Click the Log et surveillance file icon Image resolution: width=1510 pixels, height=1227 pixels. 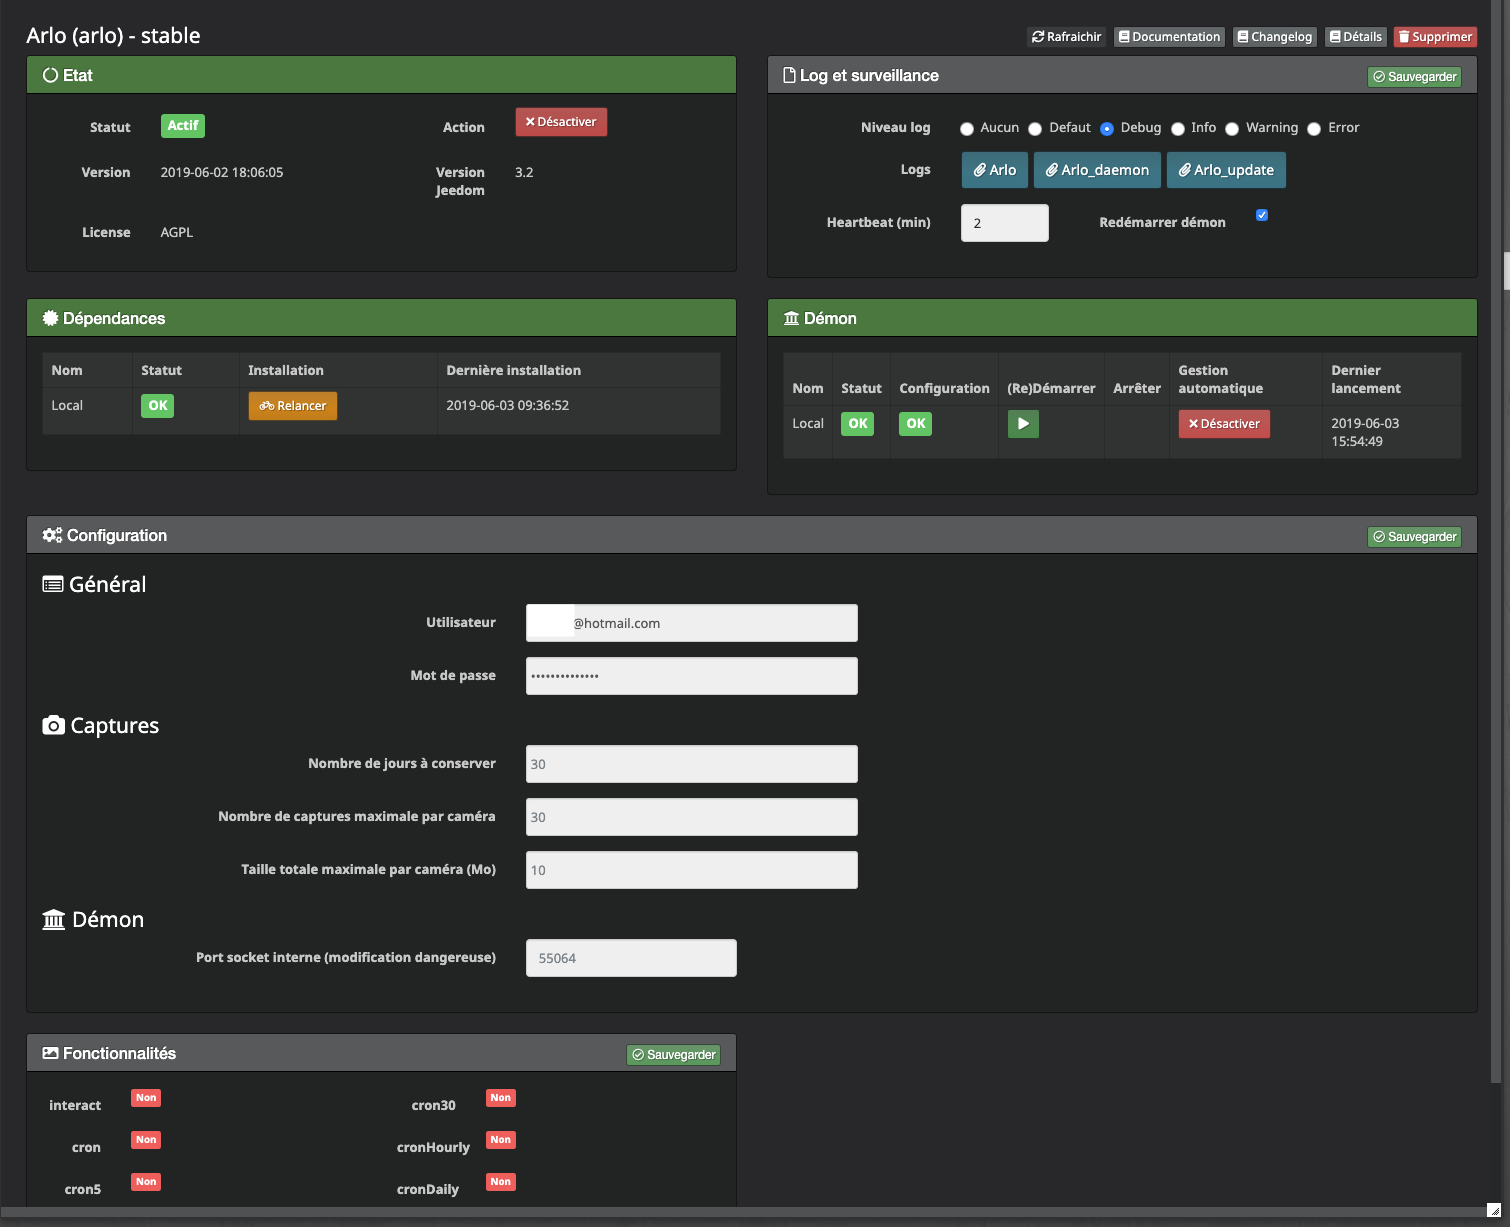point(789,75)
